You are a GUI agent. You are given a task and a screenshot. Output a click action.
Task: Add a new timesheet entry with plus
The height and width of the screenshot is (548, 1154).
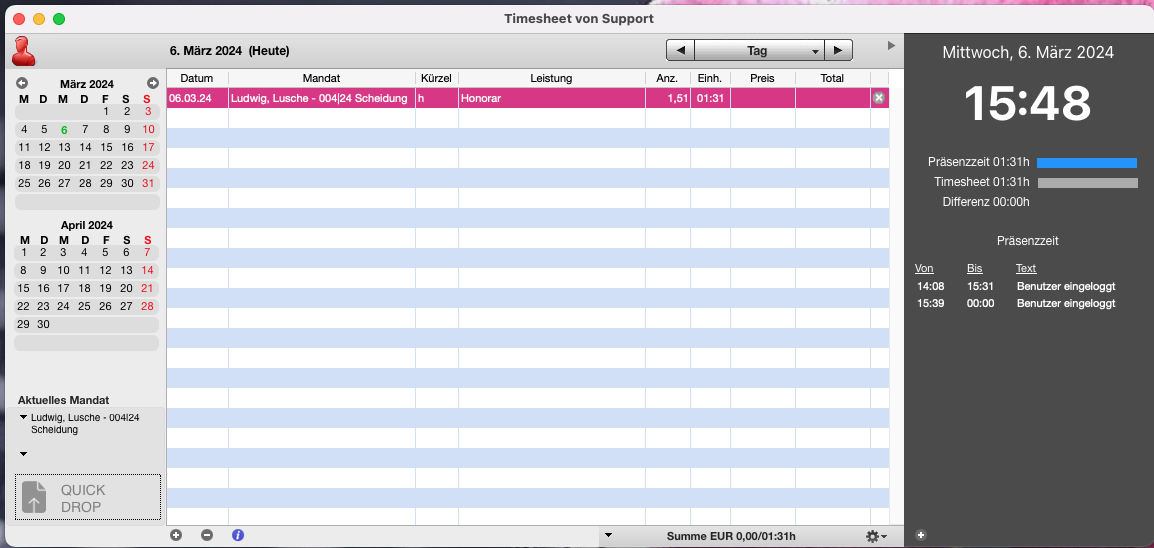[x=175, y=535]
